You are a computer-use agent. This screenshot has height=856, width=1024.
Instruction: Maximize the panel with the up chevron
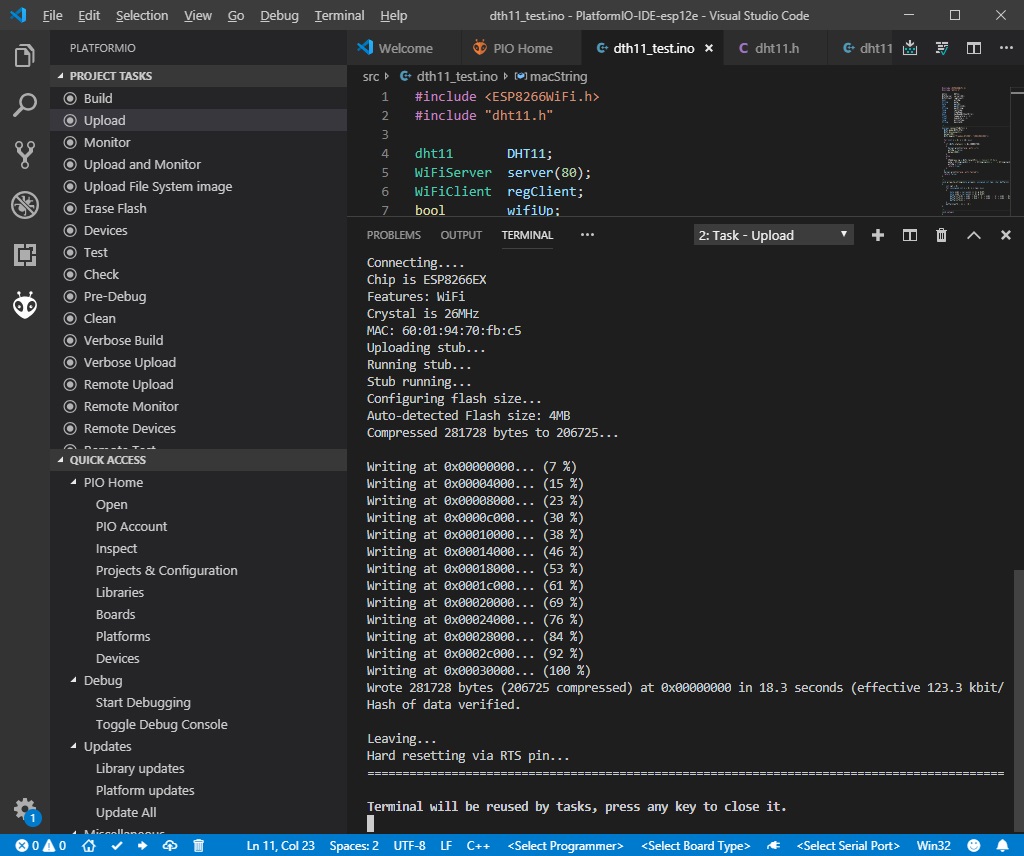974,235
